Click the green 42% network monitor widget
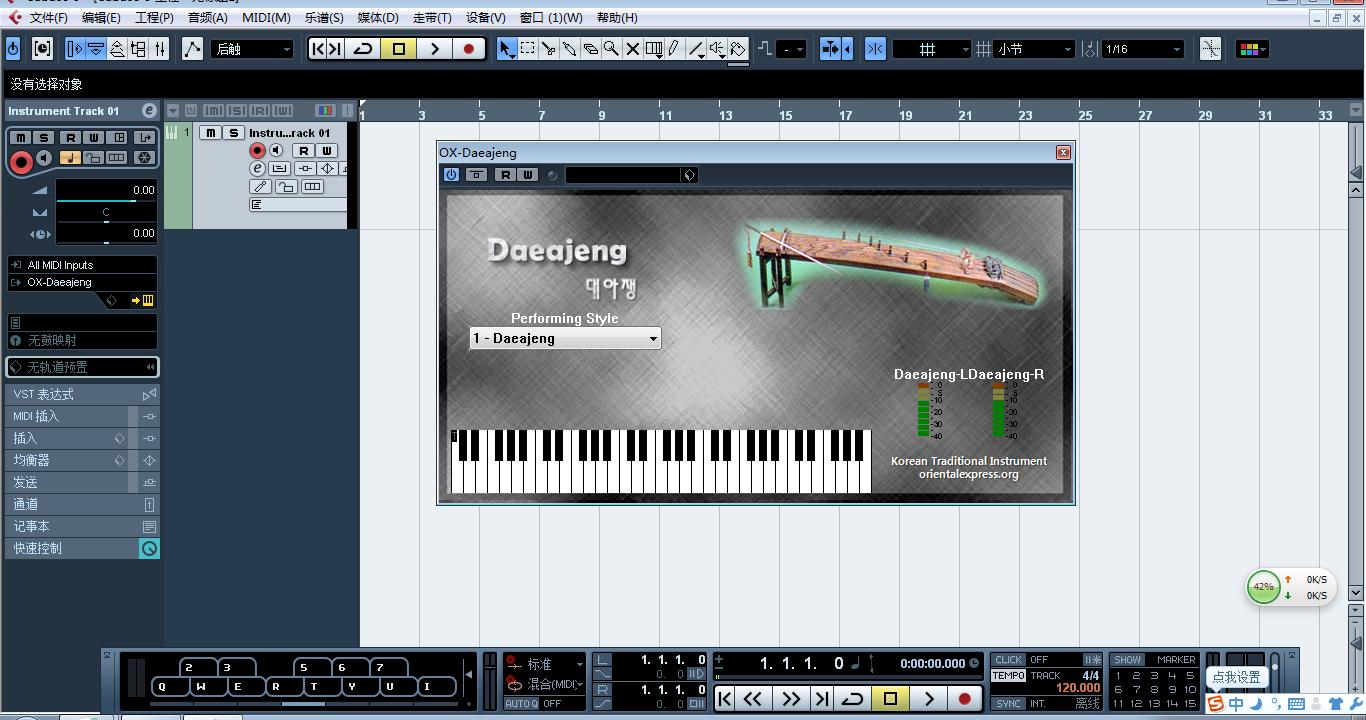This screenshot has height=720, width=1366. 1263,587
